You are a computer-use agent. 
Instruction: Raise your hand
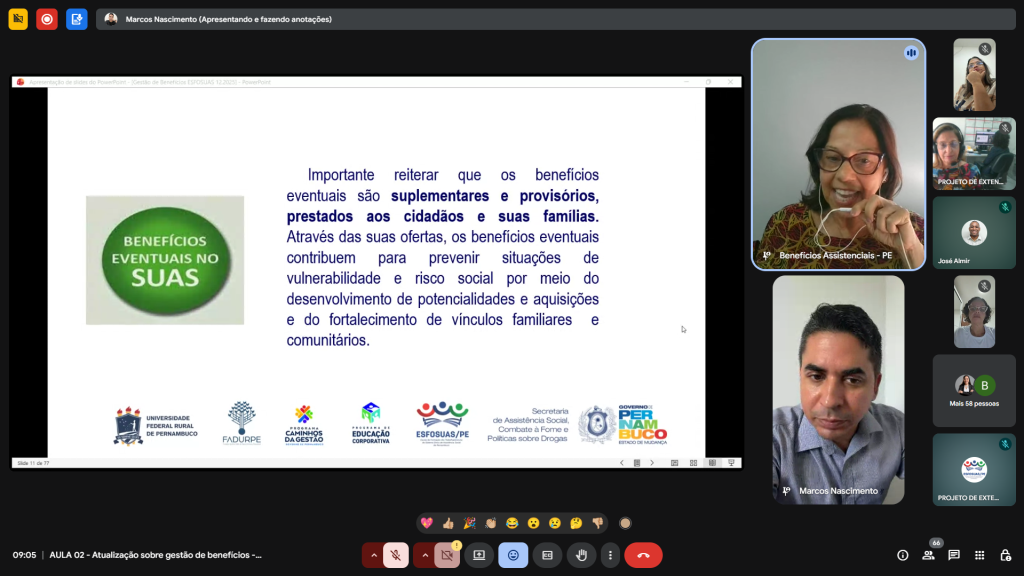[581, 555]
